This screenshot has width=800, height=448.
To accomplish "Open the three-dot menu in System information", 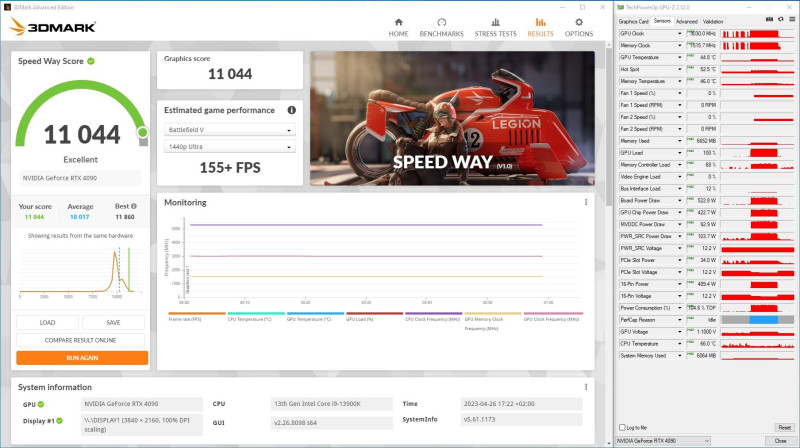I will point(586,387).
